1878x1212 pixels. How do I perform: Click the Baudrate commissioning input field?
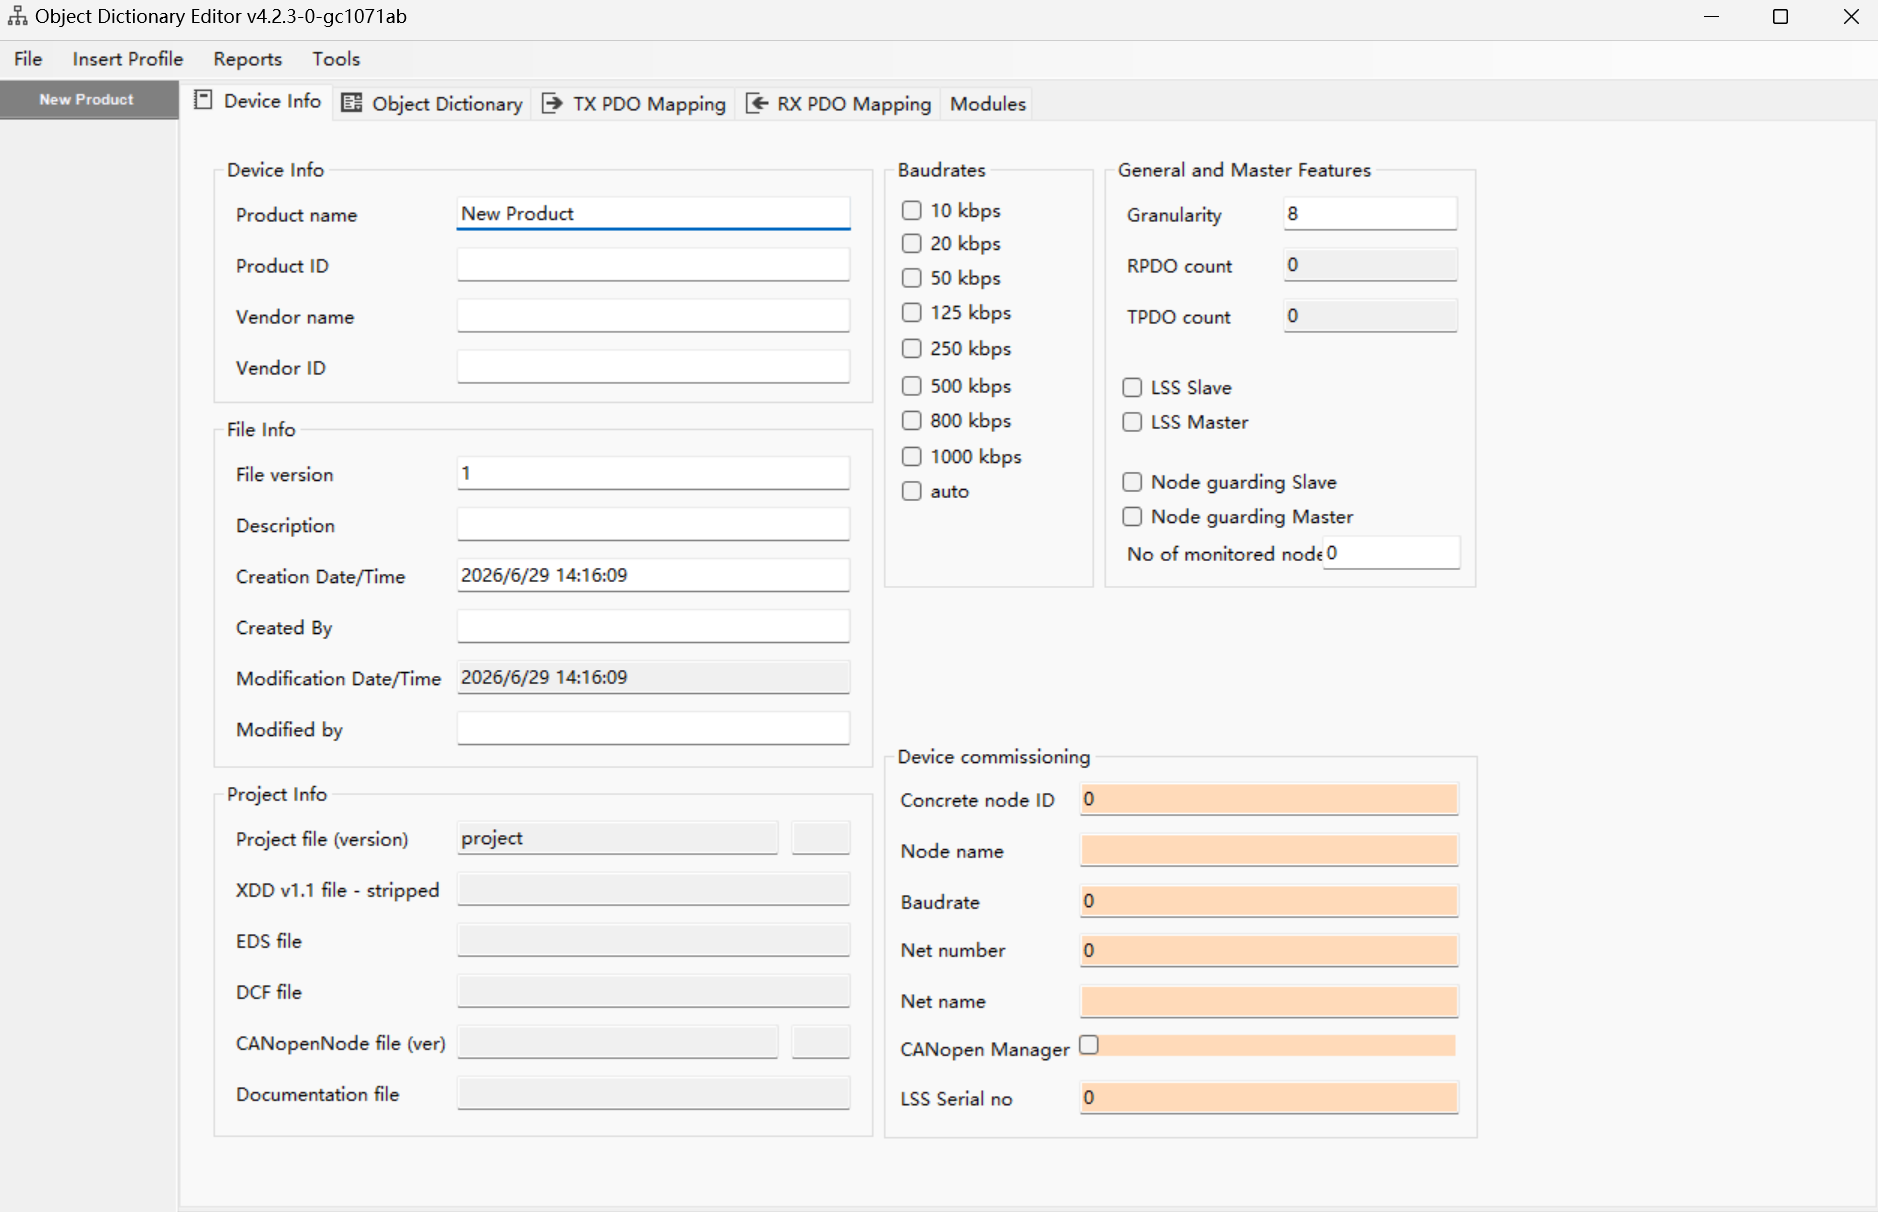click(x=1269, y=901)
